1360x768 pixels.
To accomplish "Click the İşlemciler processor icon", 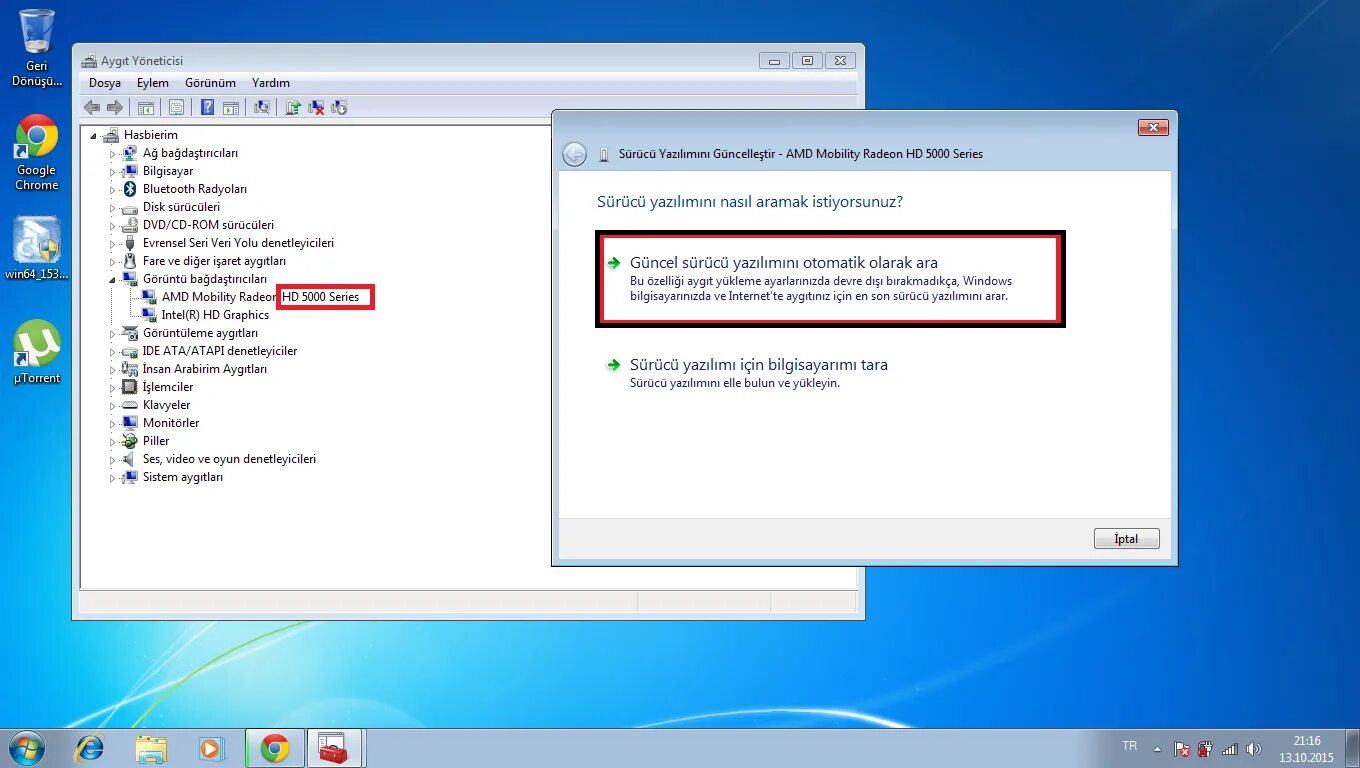I will pyautogui.click(x=129, y=387).
